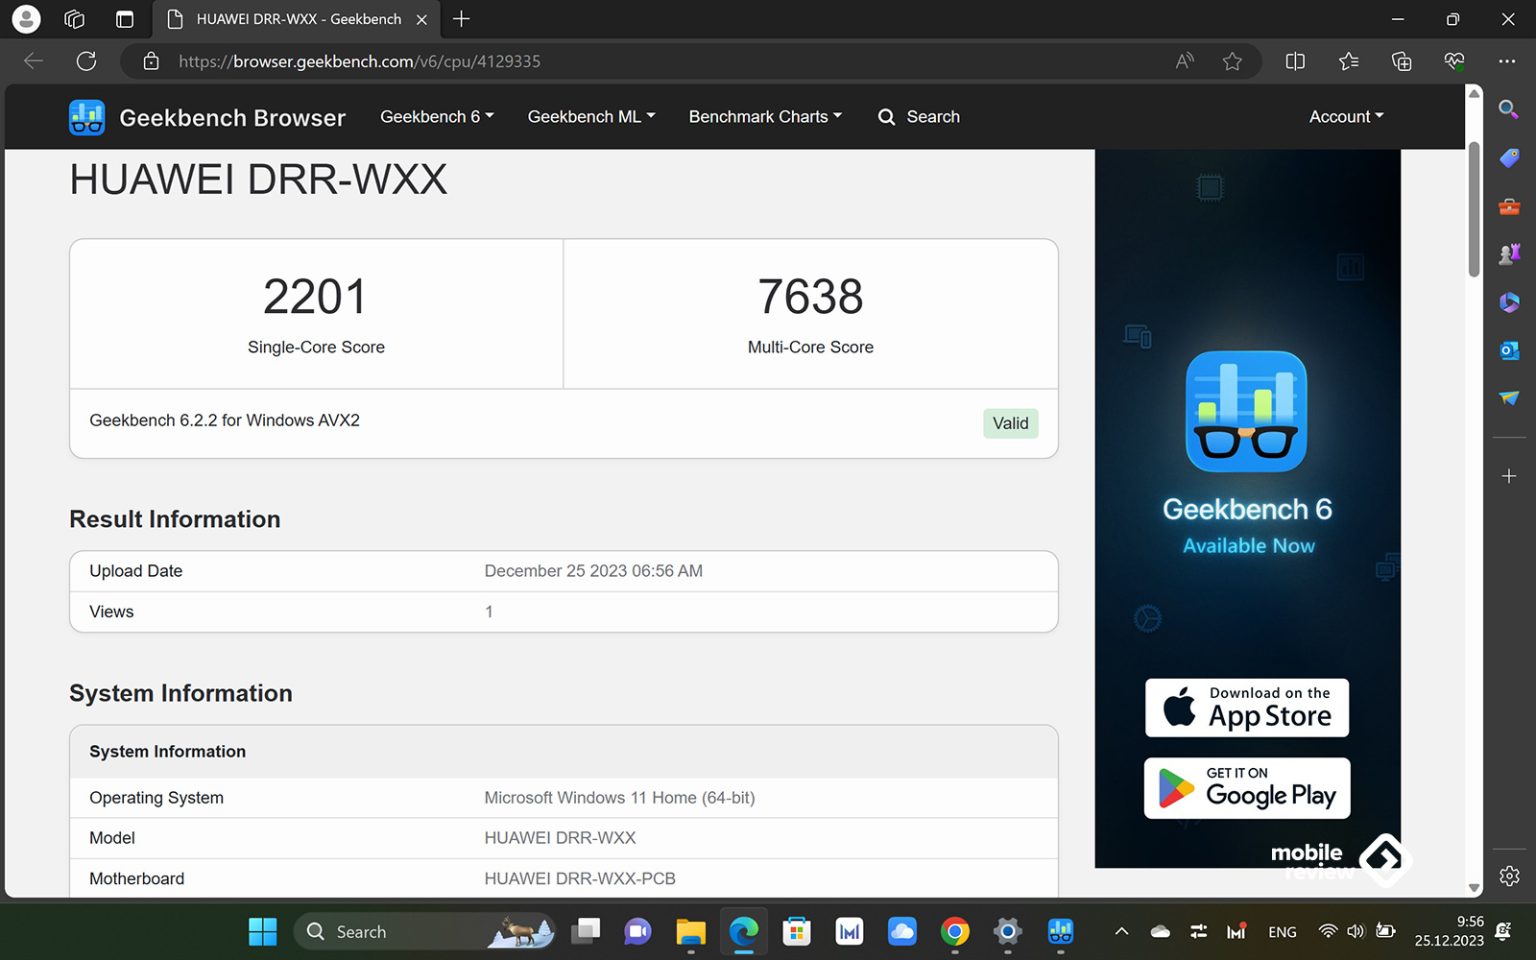Expand the Account menu

1346,117
